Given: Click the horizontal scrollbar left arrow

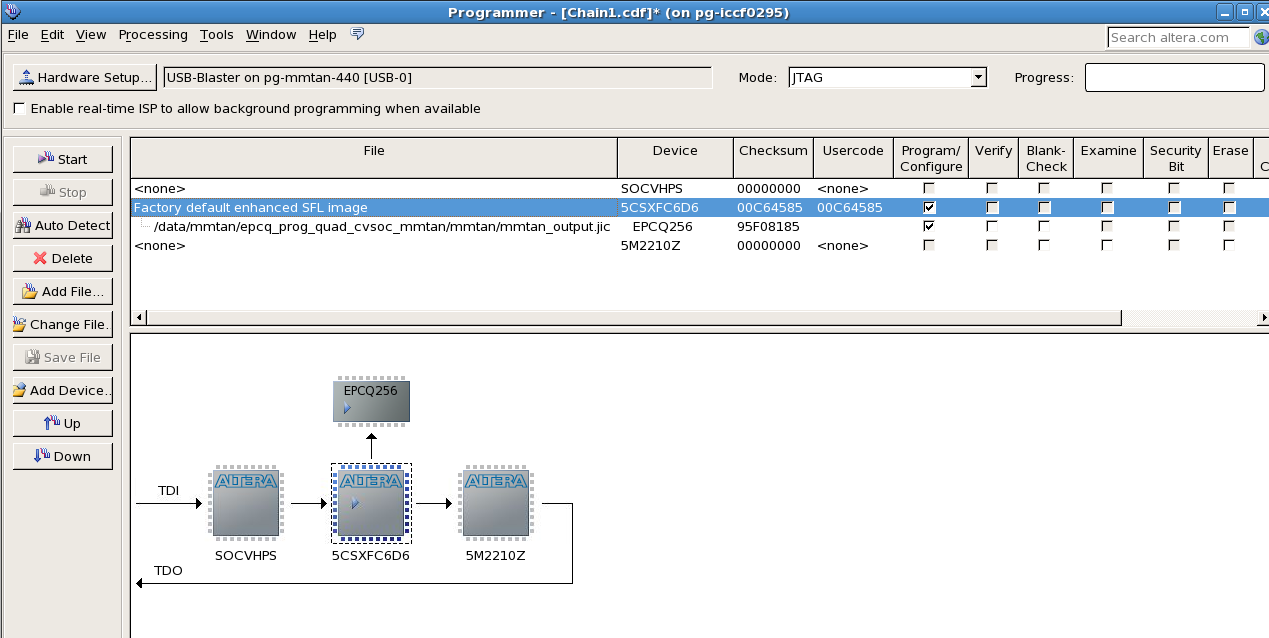Looking at the screenshot, I should (x=139, y=317).
